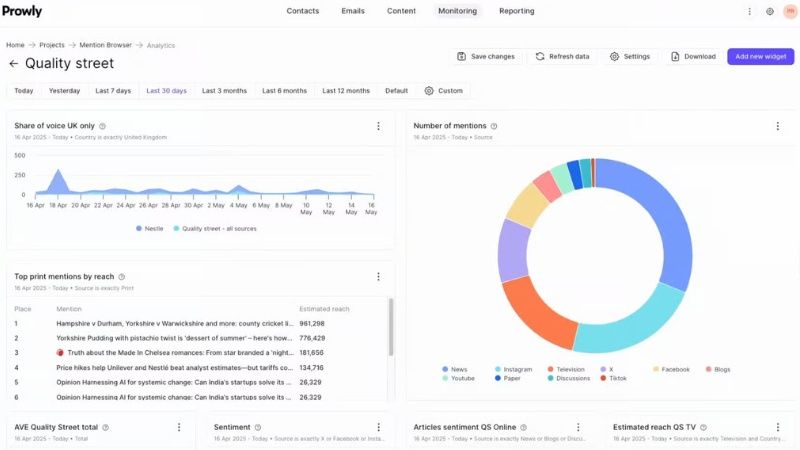Open options menu of Estimated reach QS TV

point(778,427)
